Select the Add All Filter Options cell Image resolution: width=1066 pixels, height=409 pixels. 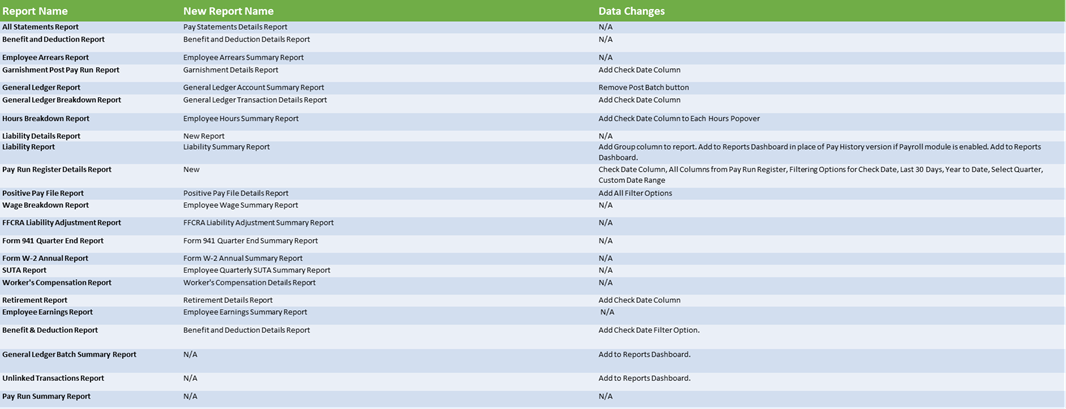point(635,193)
